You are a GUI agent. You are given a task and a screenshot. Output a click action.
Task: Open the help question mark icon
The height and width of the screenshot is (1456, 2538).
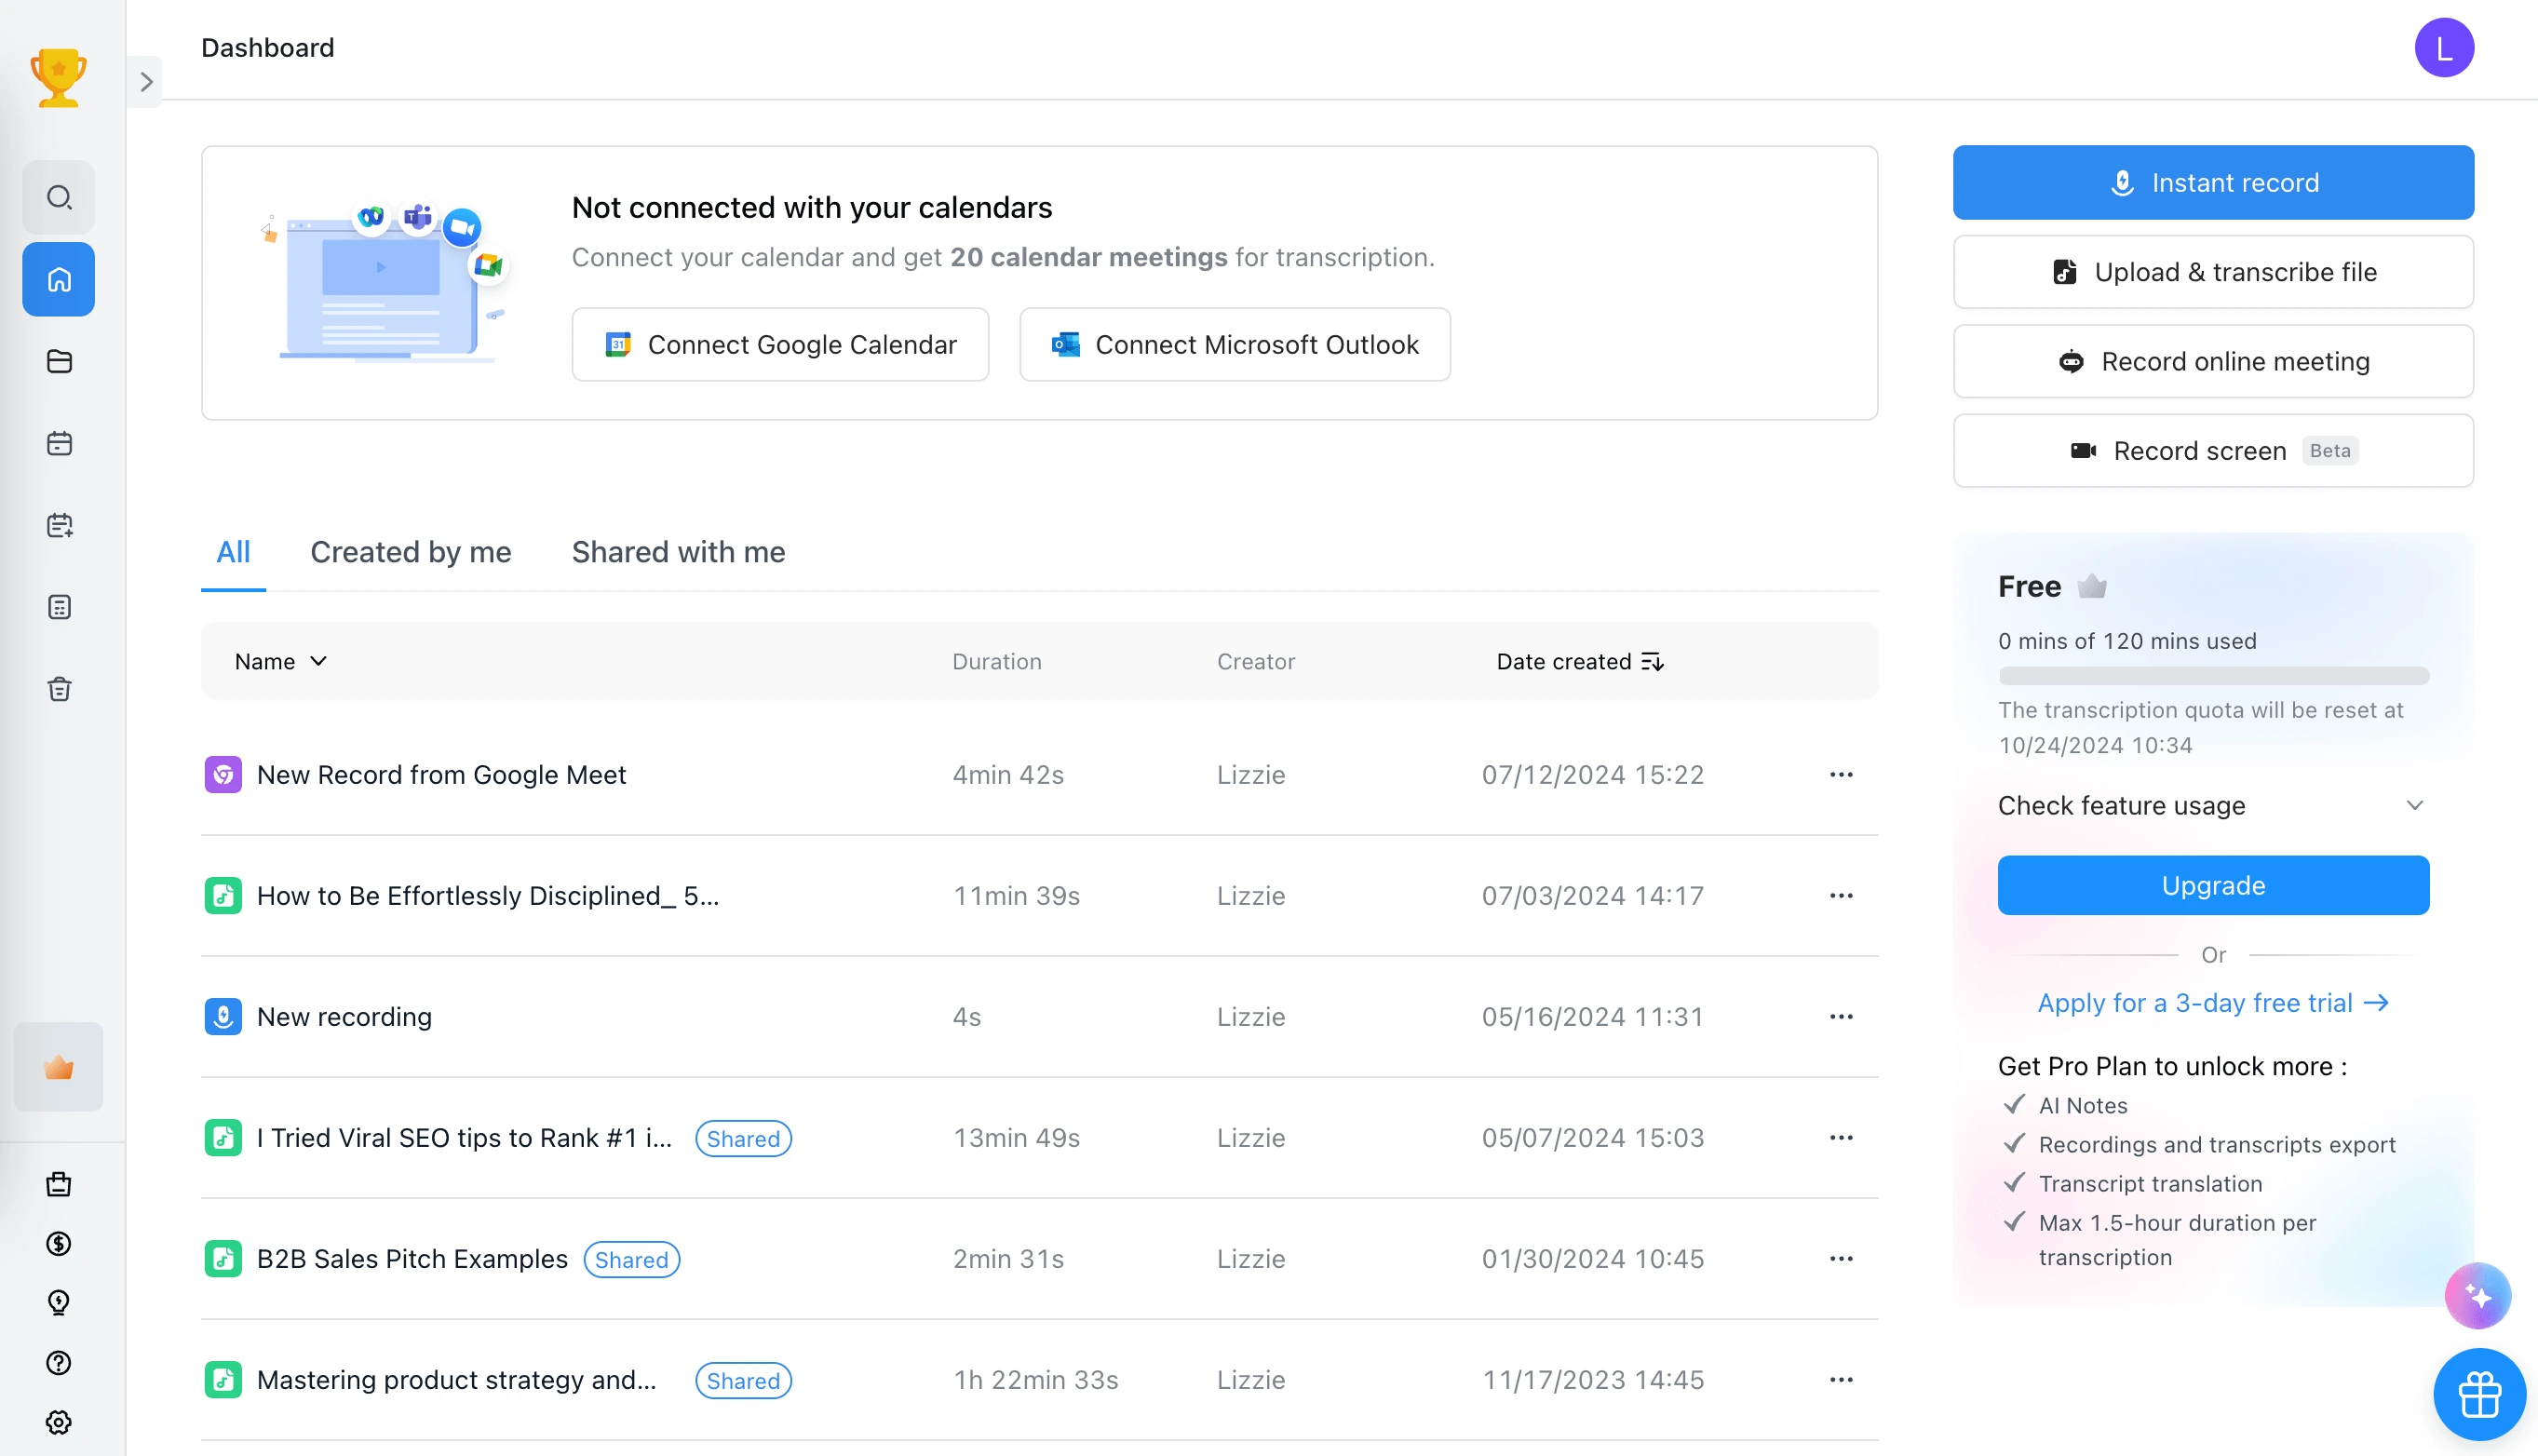point(59,1362)
